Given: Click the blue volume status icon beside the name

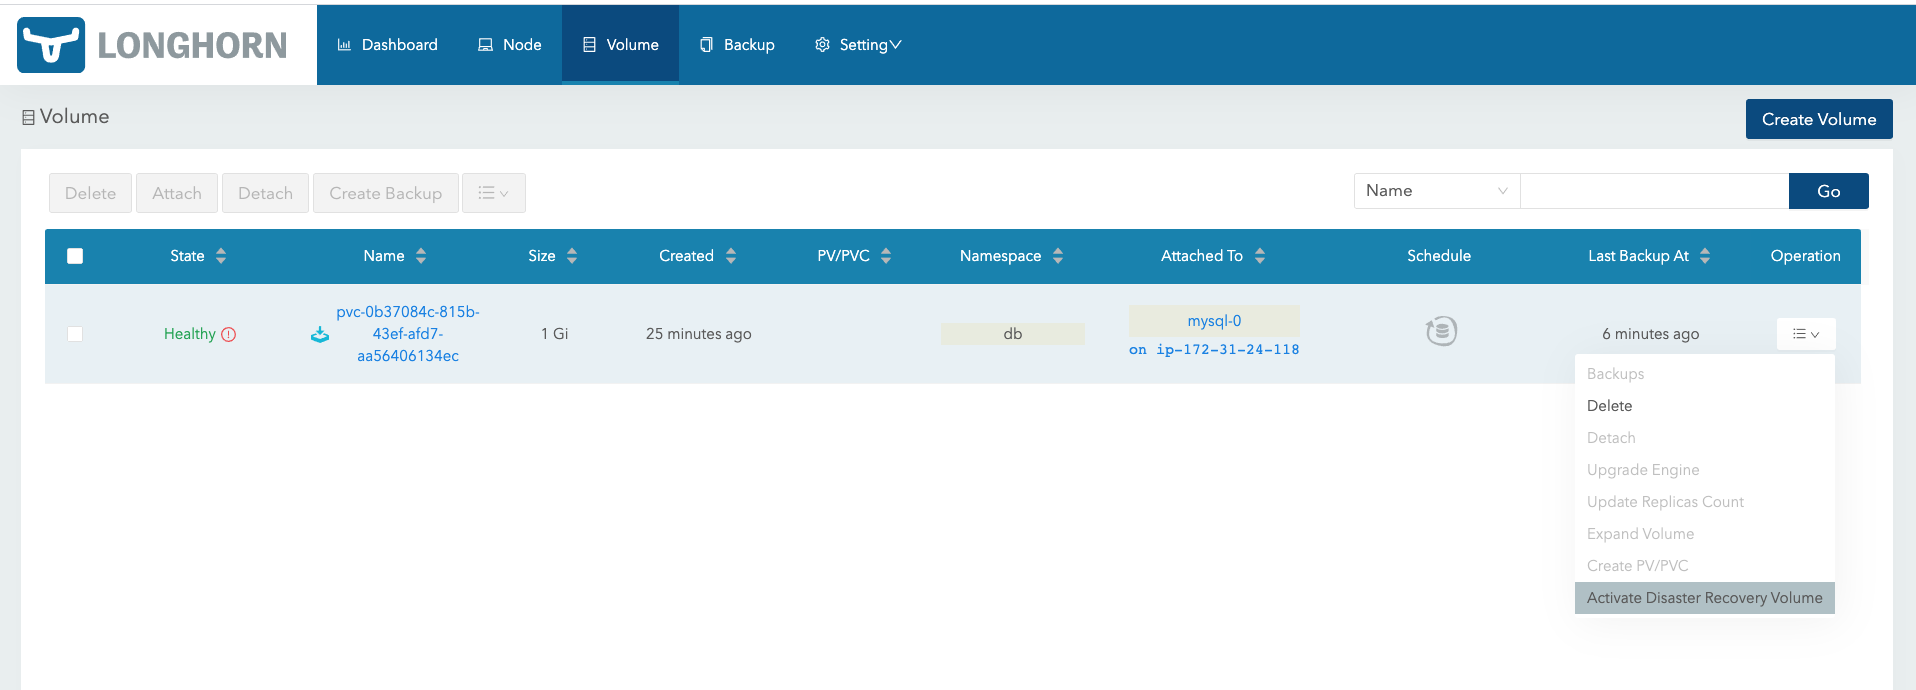Looking at the screenshot, I should coord(320,335).
